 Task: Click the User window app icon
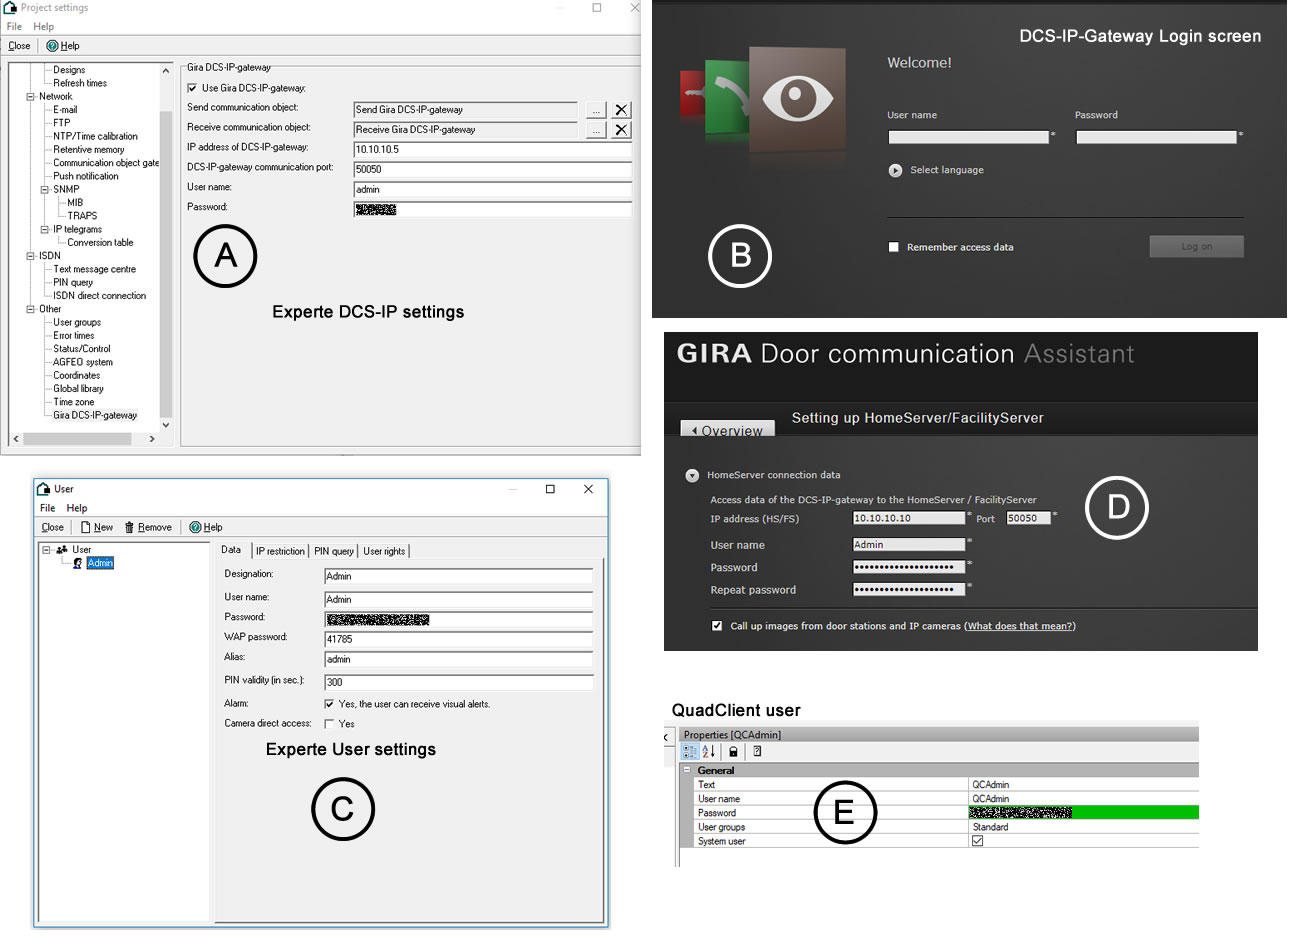point(44,489)
